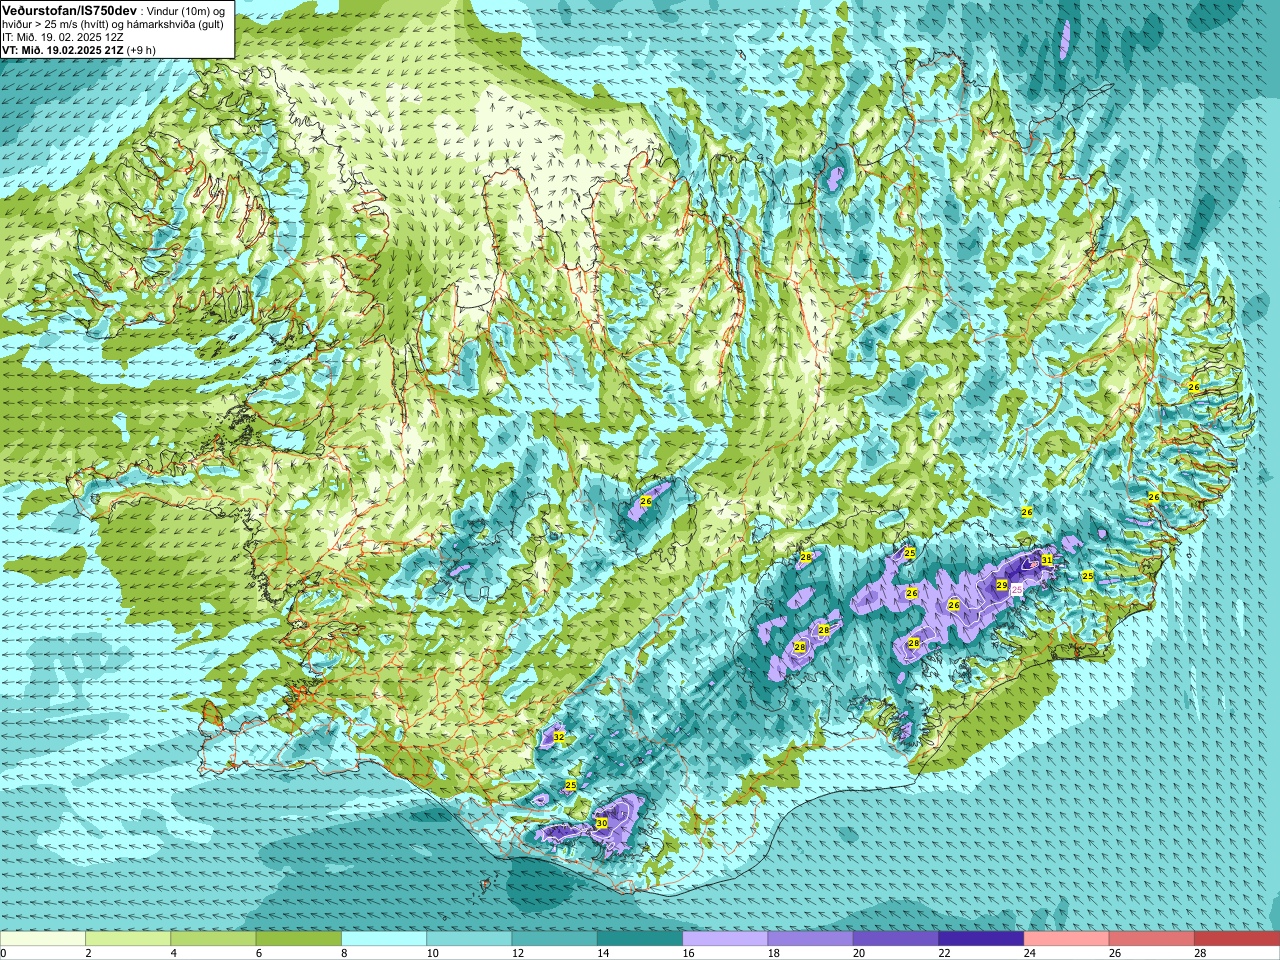Click the legend tick number 0
The image size is (1280, 960).
coord(4,953)
